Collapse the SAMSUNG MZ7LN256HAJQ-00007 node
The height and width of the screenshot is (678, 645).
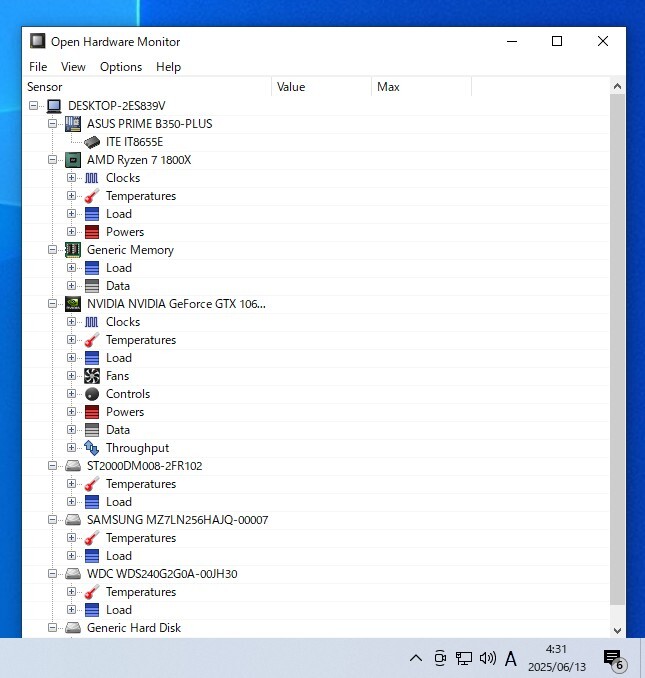click(52, 520)
